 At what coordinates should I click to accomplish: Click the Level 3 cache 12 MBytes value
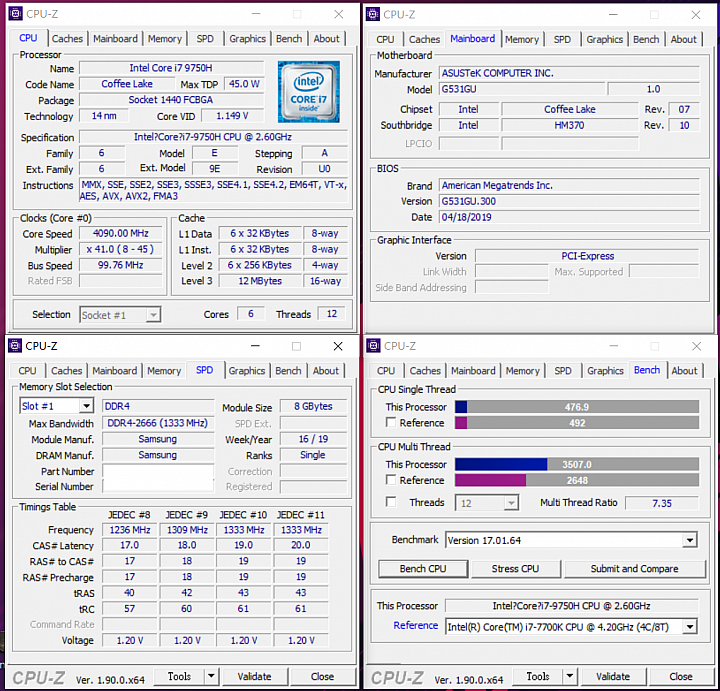point(260,281)
